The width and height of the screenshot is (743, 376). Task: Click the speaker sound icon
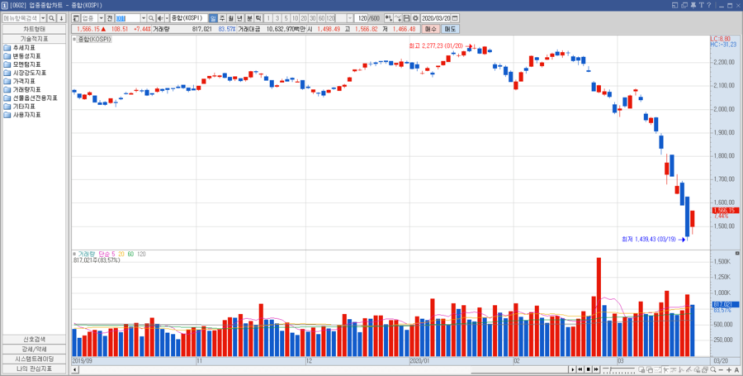[x=160, y=18]
